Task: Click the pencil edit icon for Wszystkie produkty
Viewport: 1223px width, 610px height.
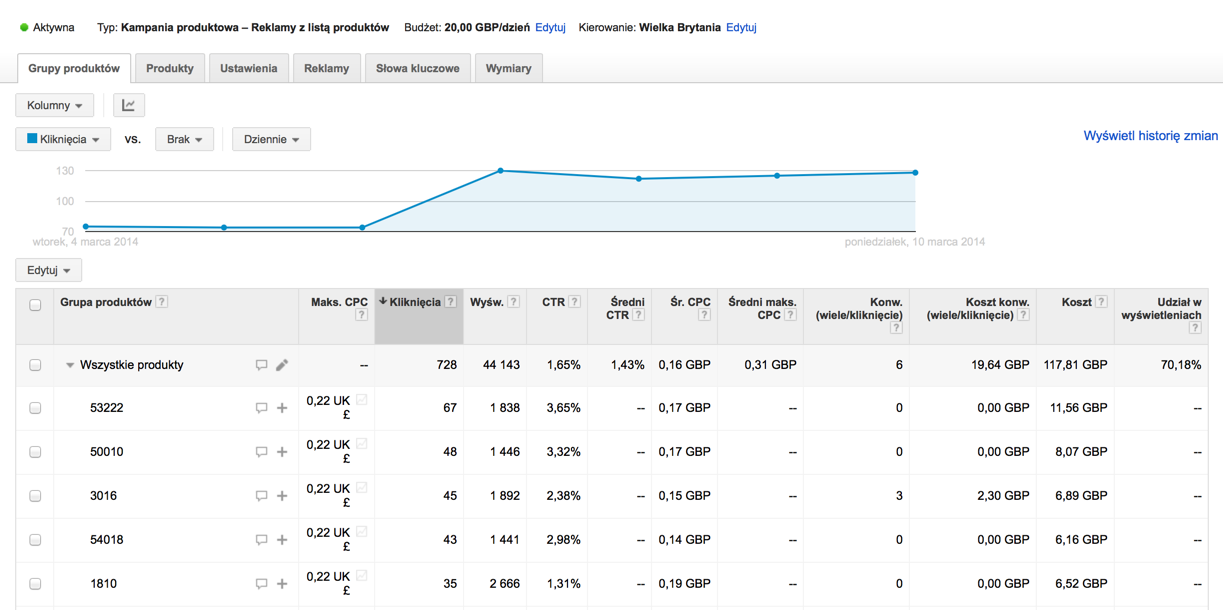Action: tap(281, 365)
